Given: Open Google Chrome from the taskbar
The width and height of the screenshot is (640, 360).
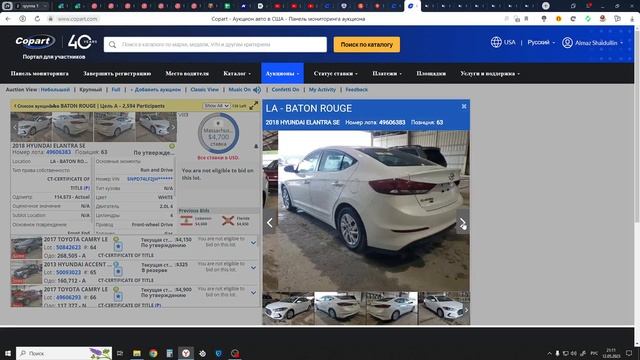Looking at the screenshot, I should [x=153, y=353].
